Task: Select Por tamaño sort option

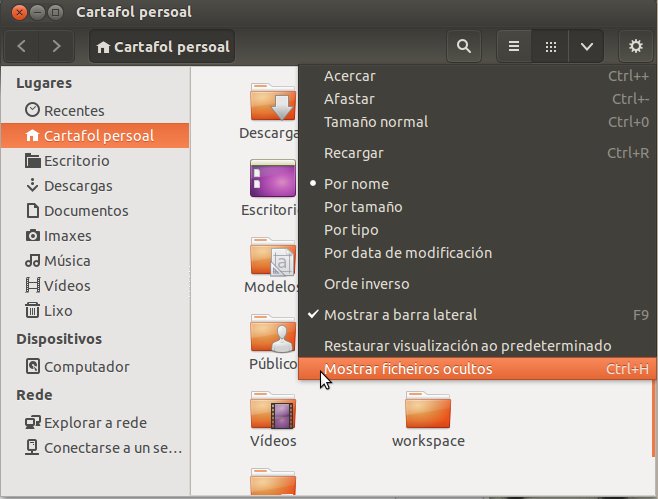Action: [477, 207]
